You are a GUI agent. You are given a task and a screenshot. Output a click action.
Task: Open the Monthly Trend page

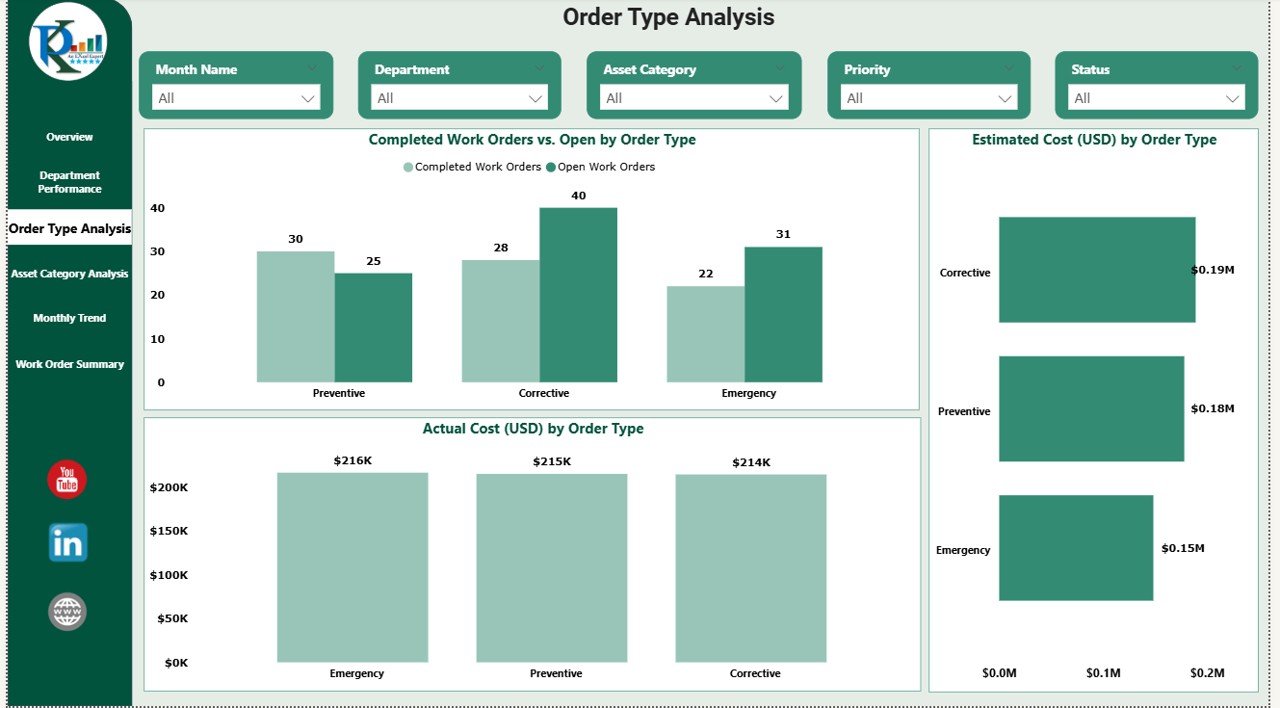[x=68, y=317]
